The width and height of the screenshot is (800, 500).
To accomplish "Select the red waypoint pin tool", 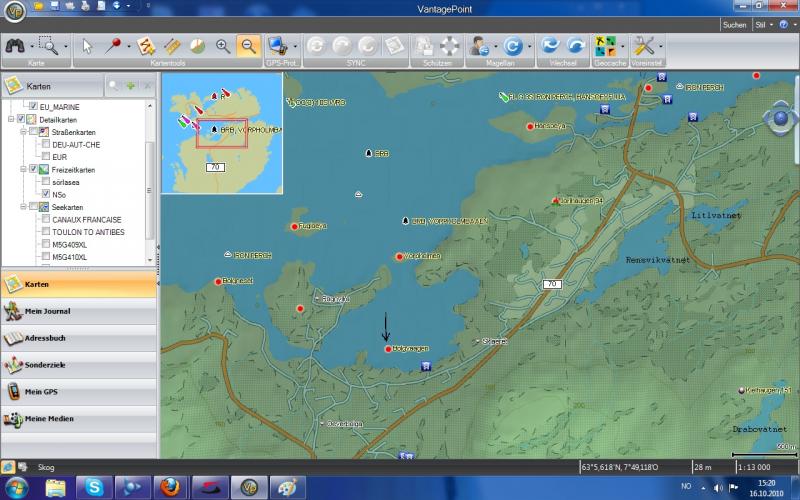I will click(114, 46).
